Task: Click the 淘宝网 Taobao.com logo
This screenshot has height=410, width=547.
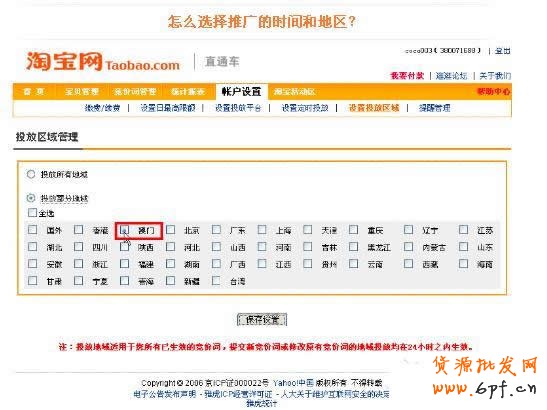Action: pyautogui.click(x=103, y=62)
